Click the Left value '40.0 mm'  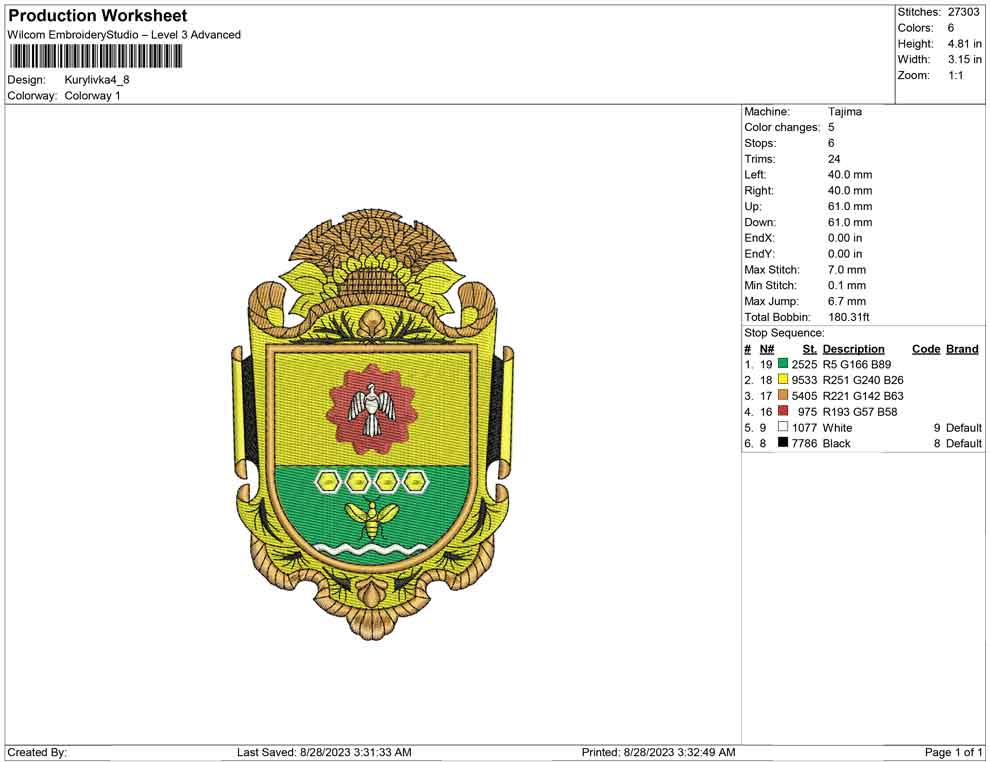(x=850, y=175)
